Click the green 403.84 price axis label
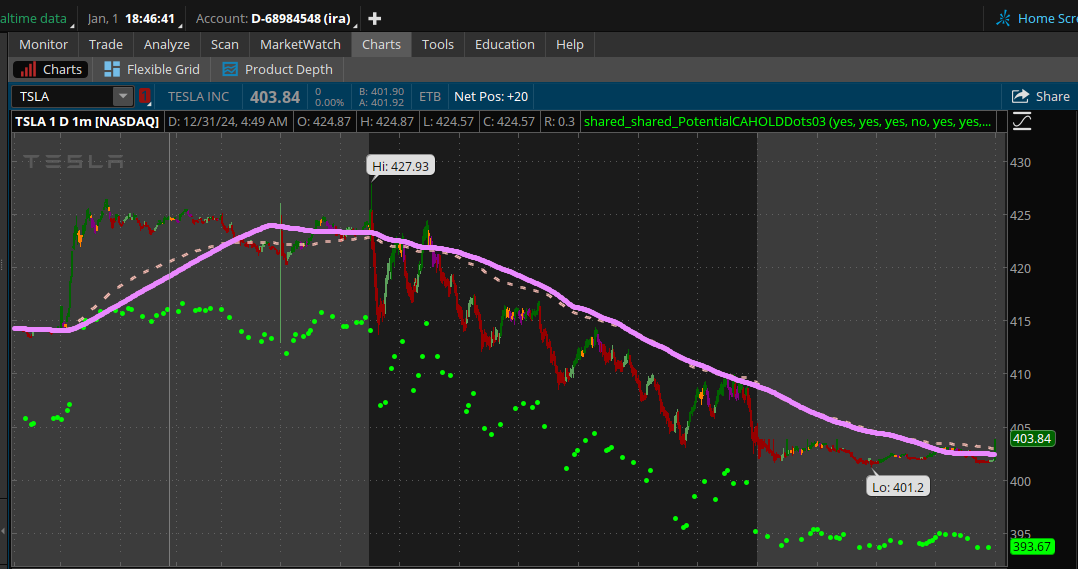This screenshot has height=569, width=1078. click(x=1033, y=438)
